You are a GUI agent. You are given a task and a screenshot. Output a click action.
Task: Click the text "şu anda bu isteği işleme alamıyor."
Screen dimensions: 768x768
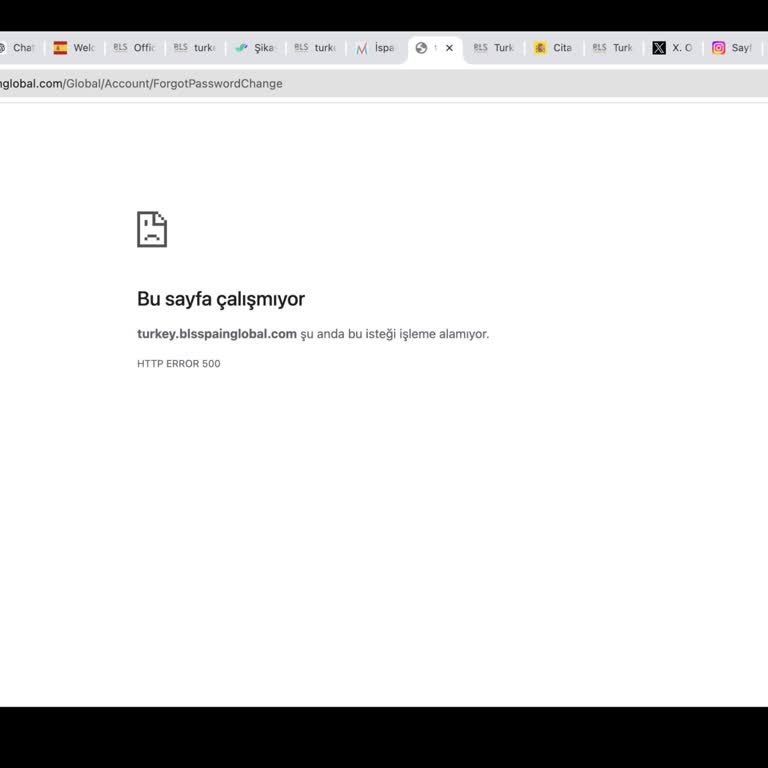coord(395,334)
